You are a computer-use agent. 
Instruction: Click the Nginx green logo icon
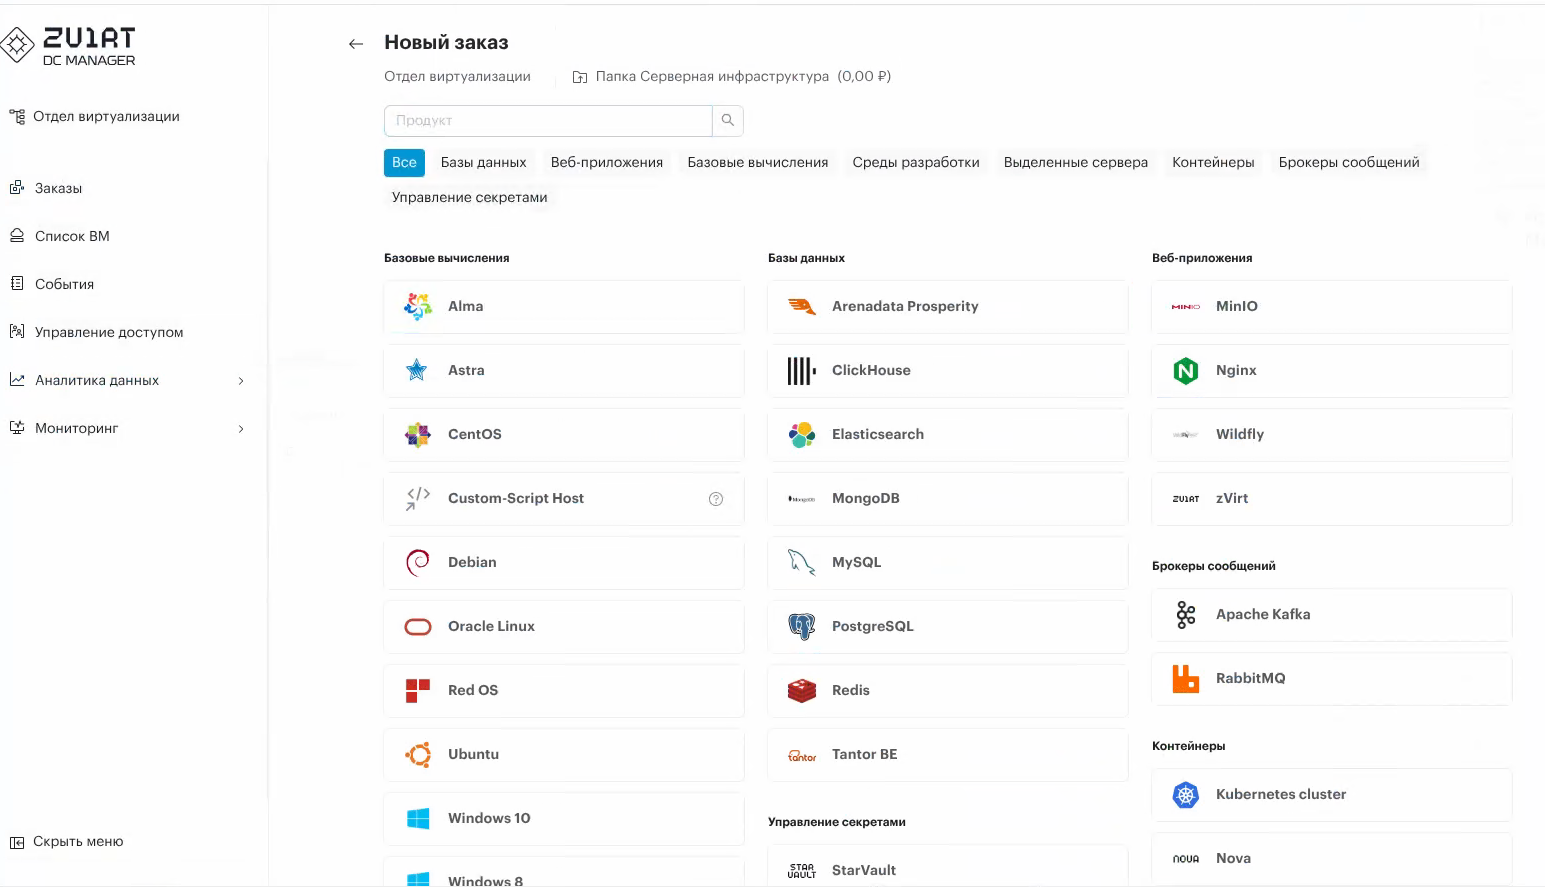tap(1186, 371)
